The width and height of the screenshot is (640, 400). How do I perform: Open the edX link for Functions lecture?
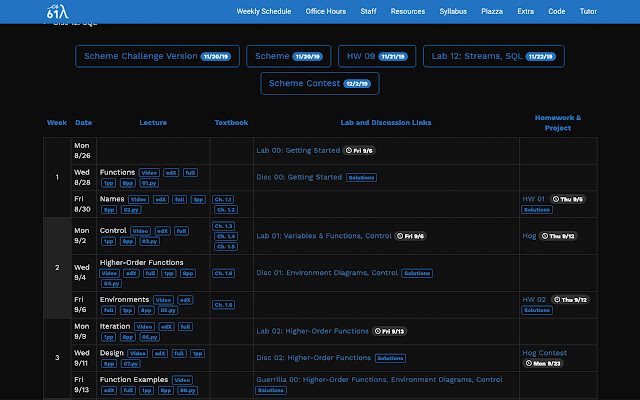point(171,173)
